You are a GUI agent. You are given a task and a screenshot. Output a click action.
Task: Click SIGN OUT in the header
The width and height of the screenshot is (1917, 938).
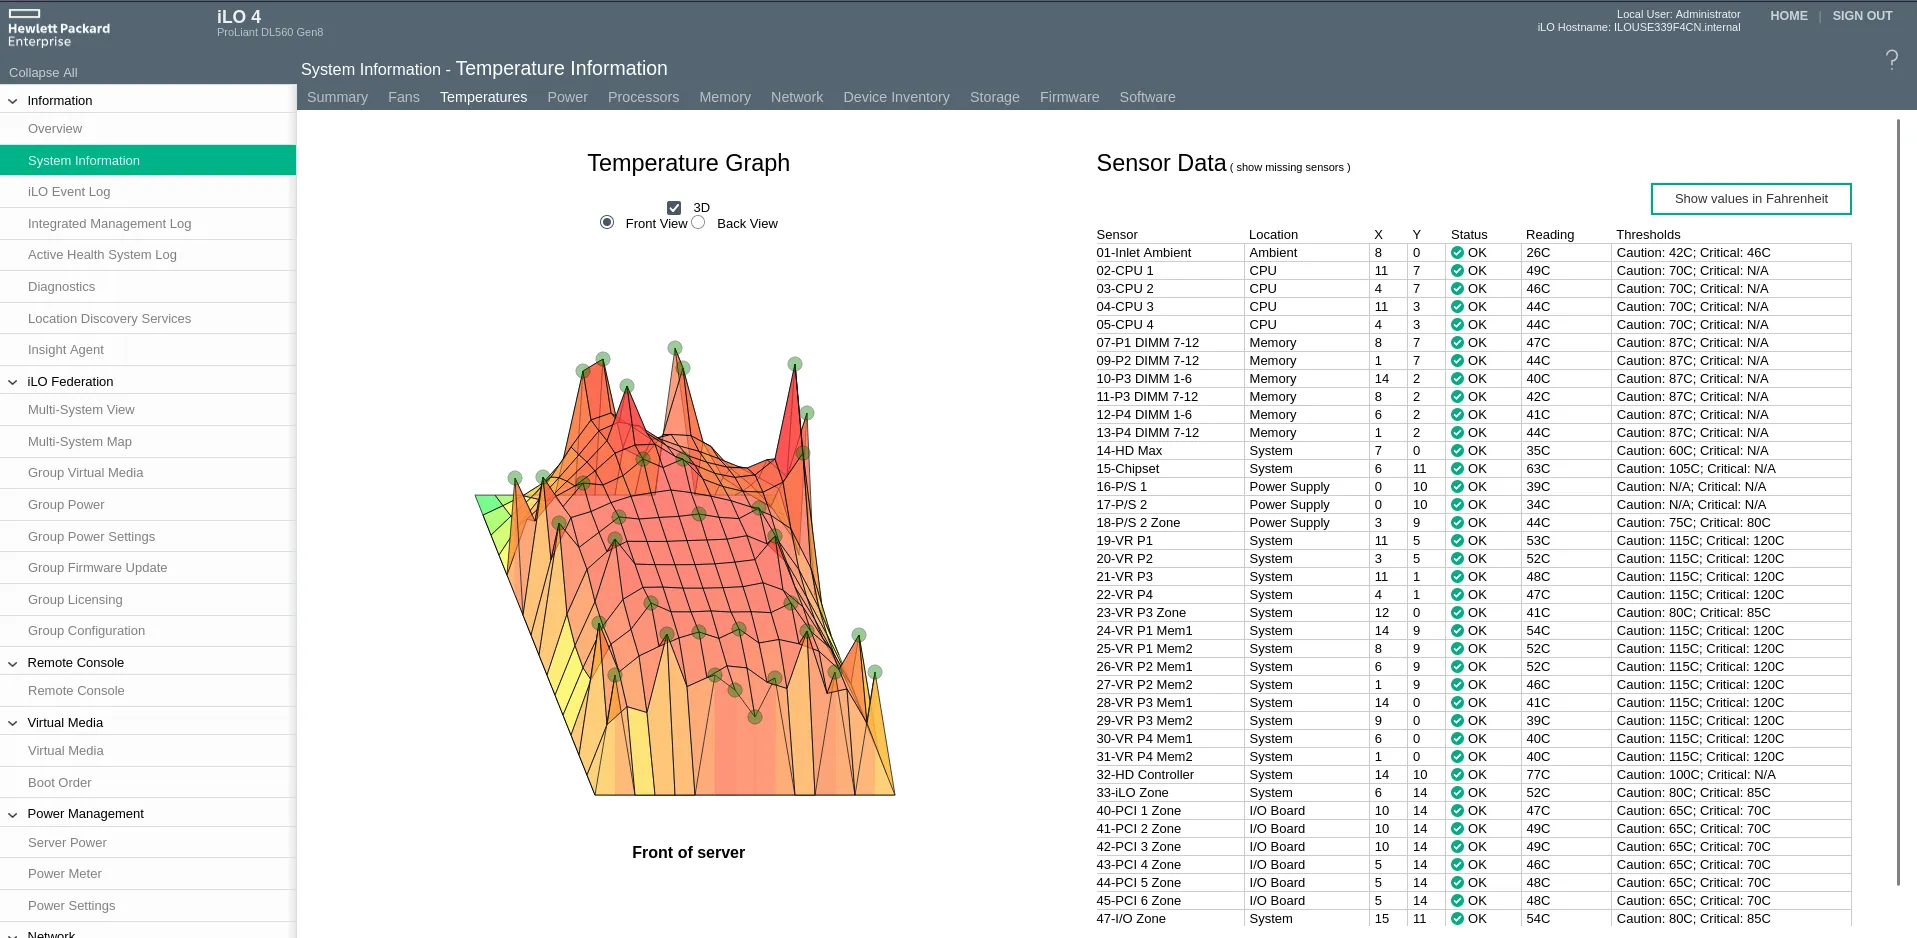[1862, 16]
